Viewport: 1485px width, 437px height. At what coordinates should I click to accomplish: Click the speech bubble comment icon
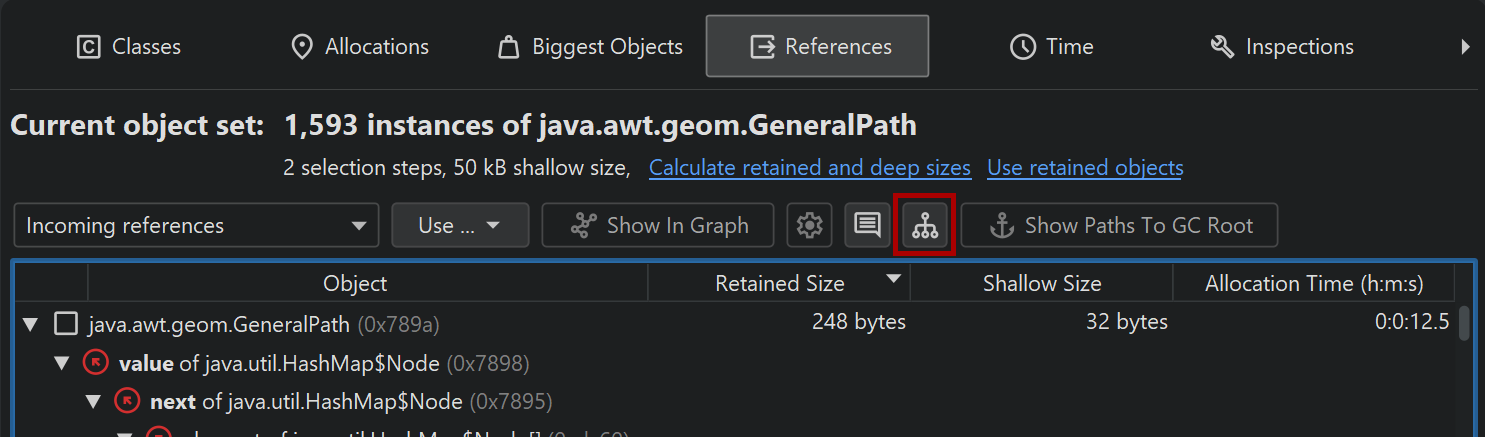[x=867, y=226]
